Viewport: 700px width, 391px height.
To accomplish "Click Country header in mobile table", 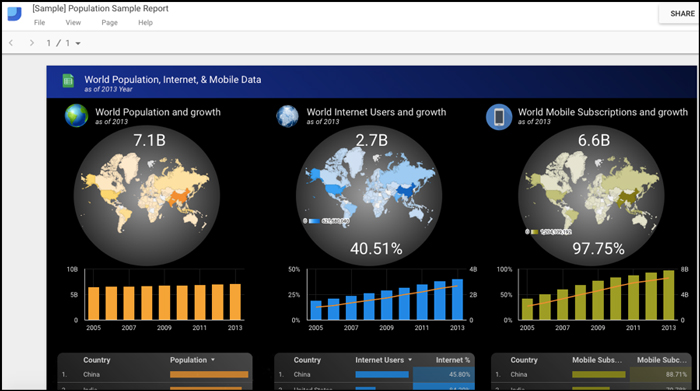I will coord(524,360).
